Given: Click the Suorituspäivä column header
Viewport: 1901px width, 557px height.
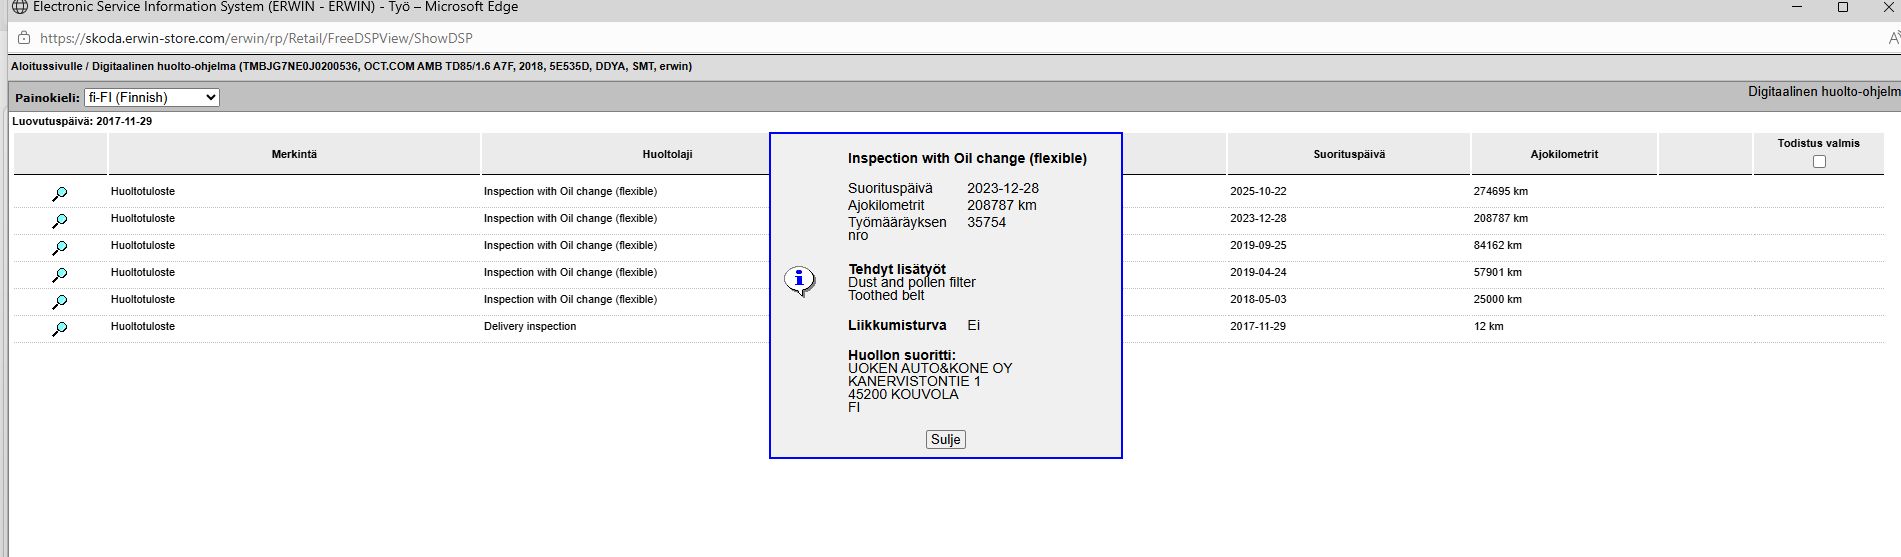Looking at the screenshot, I should pyautogui.click(x=1348, y=154).
